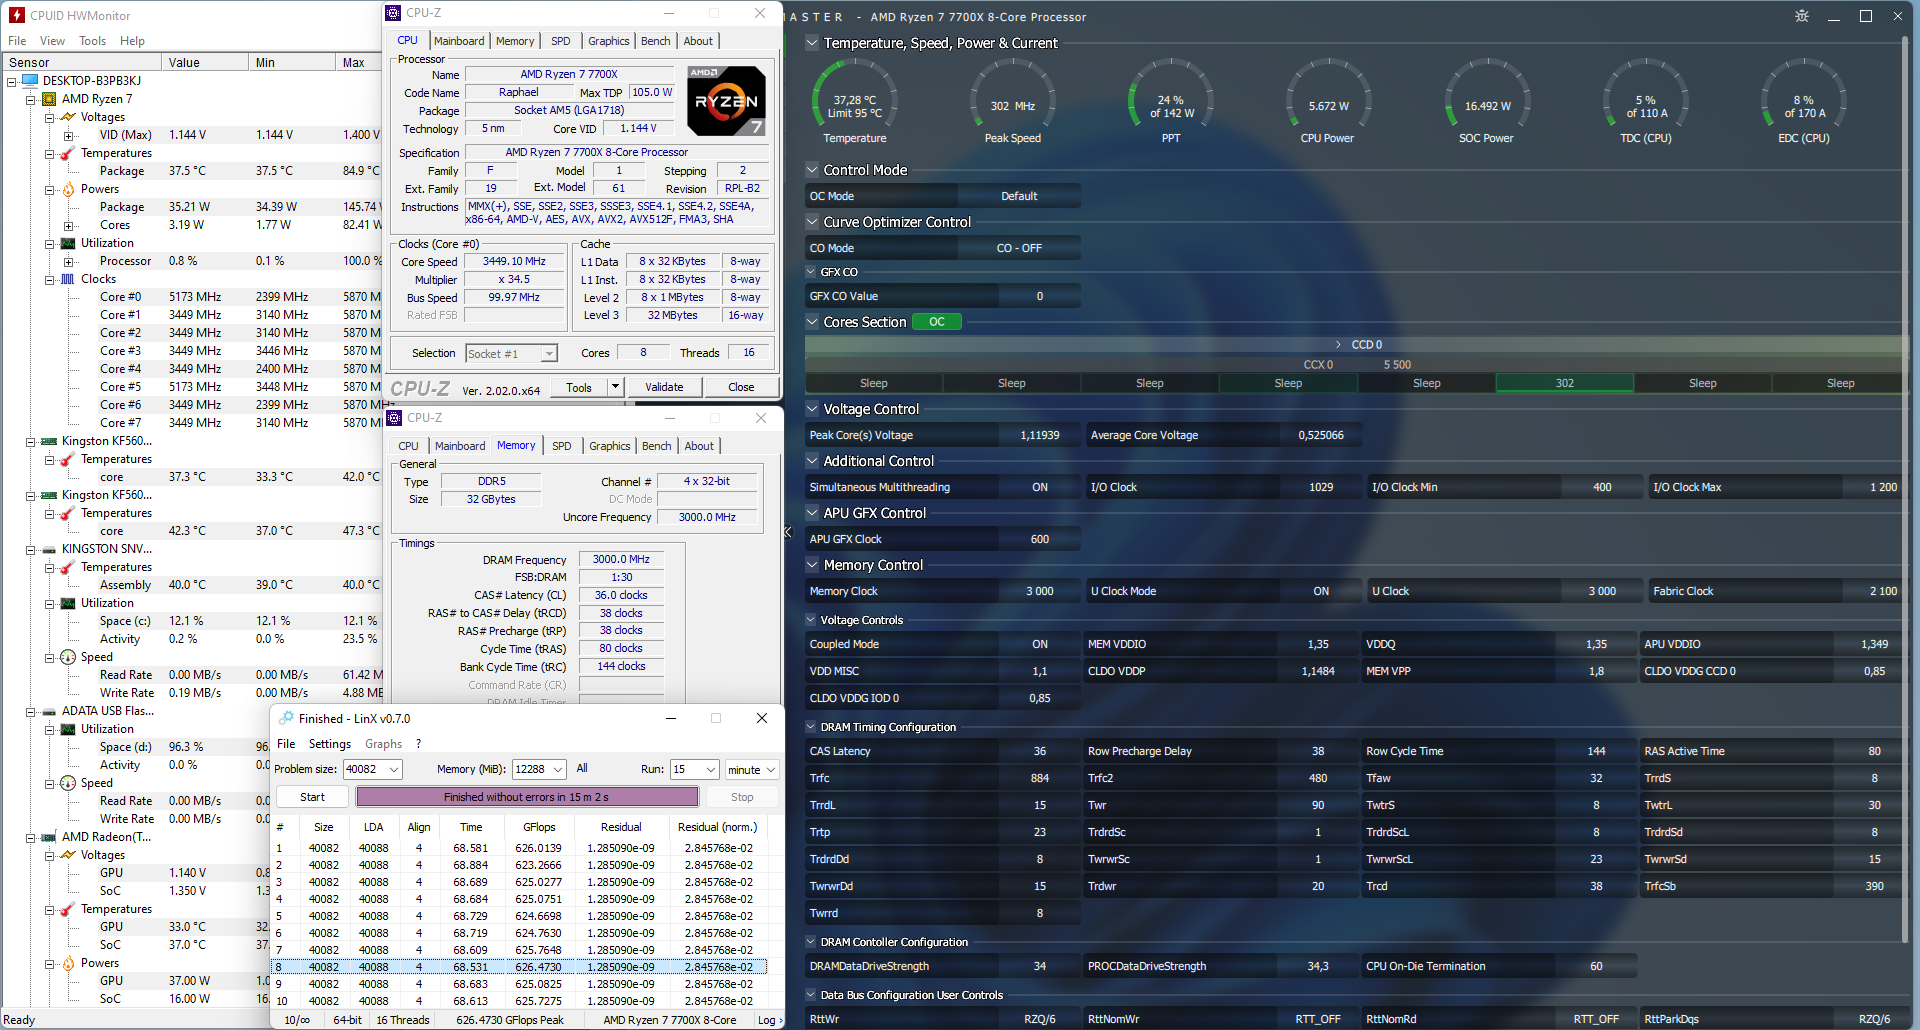Viewport: 1920px width, 1030px height.
Task: Click the Voltages icon under AMD Ryzen 7
Action: [x=68, y=117]
